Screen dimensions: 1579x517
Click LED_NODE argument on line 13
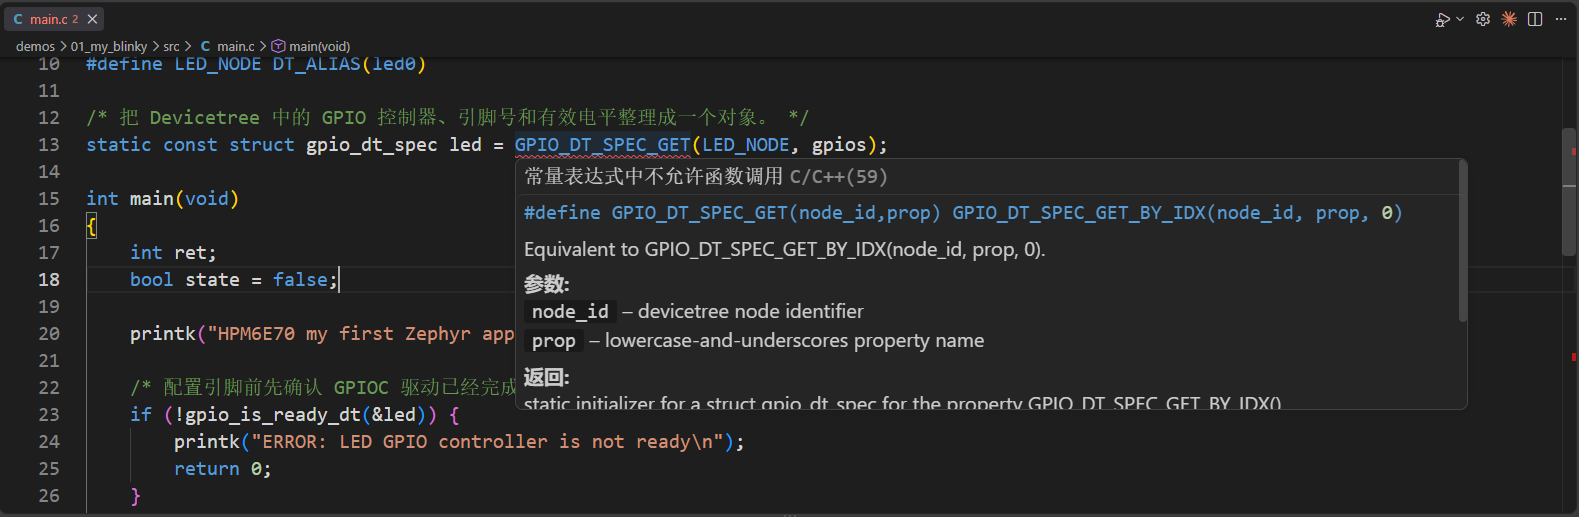(x=746, y=145)
